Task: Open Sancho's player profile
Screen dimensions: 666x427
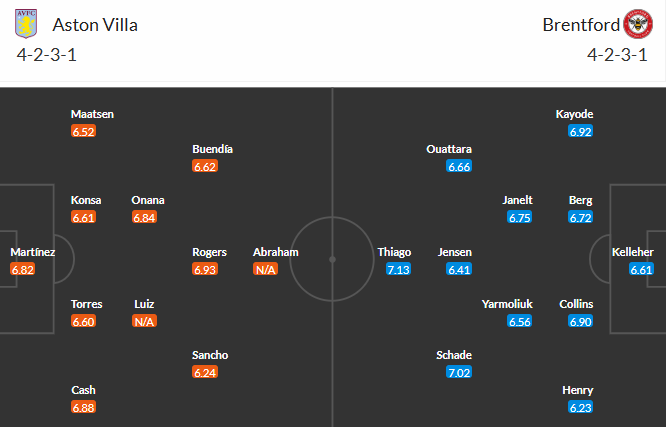Action: 211,355
